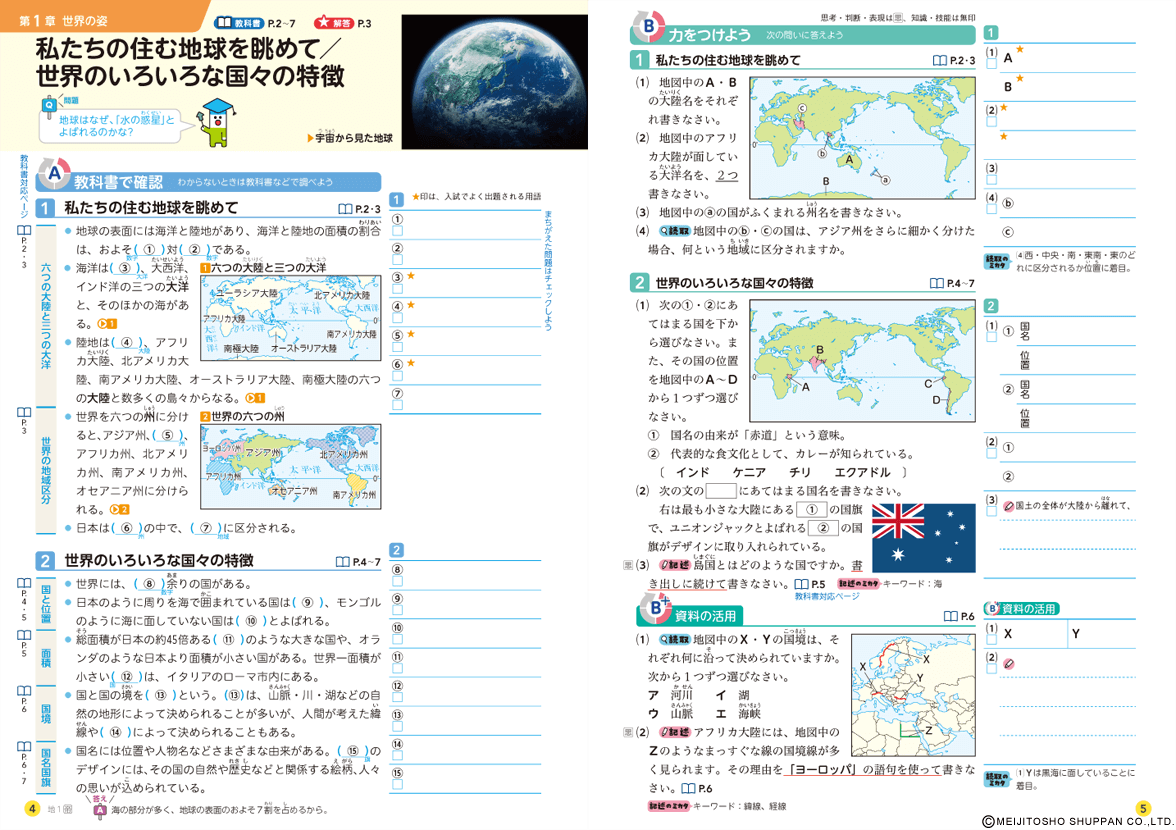Image resolution: width=1176 pixels, height=830 pixels.
Task: Select sidebar label 国名国旗
Action: 46,767
